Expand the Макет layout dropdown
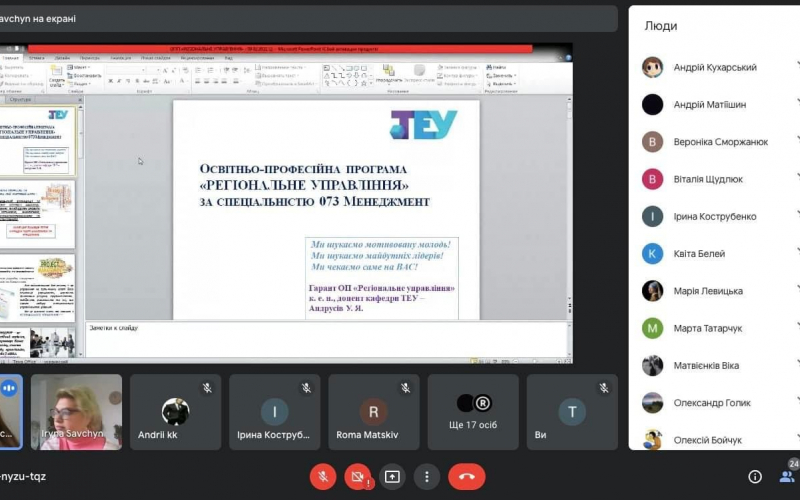 79,67
